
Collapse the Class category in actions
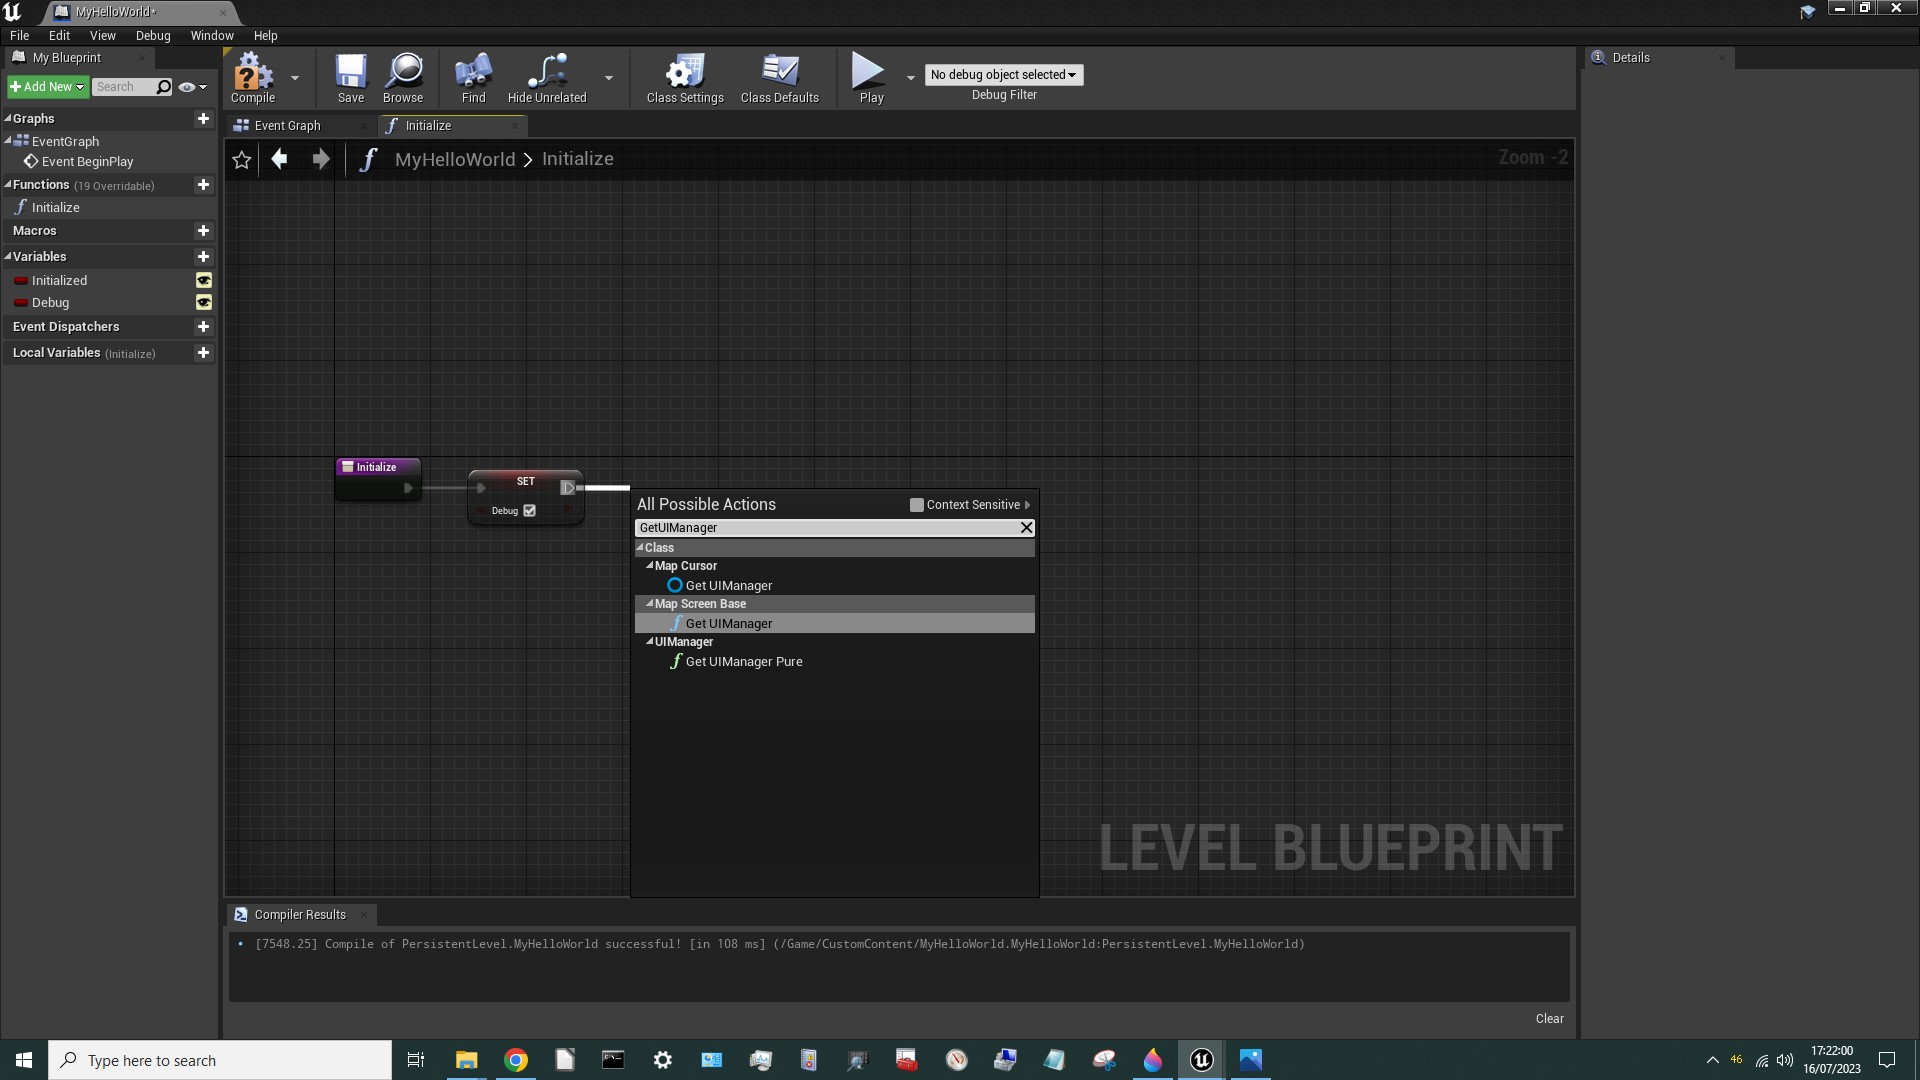click(x=640, y=547)
